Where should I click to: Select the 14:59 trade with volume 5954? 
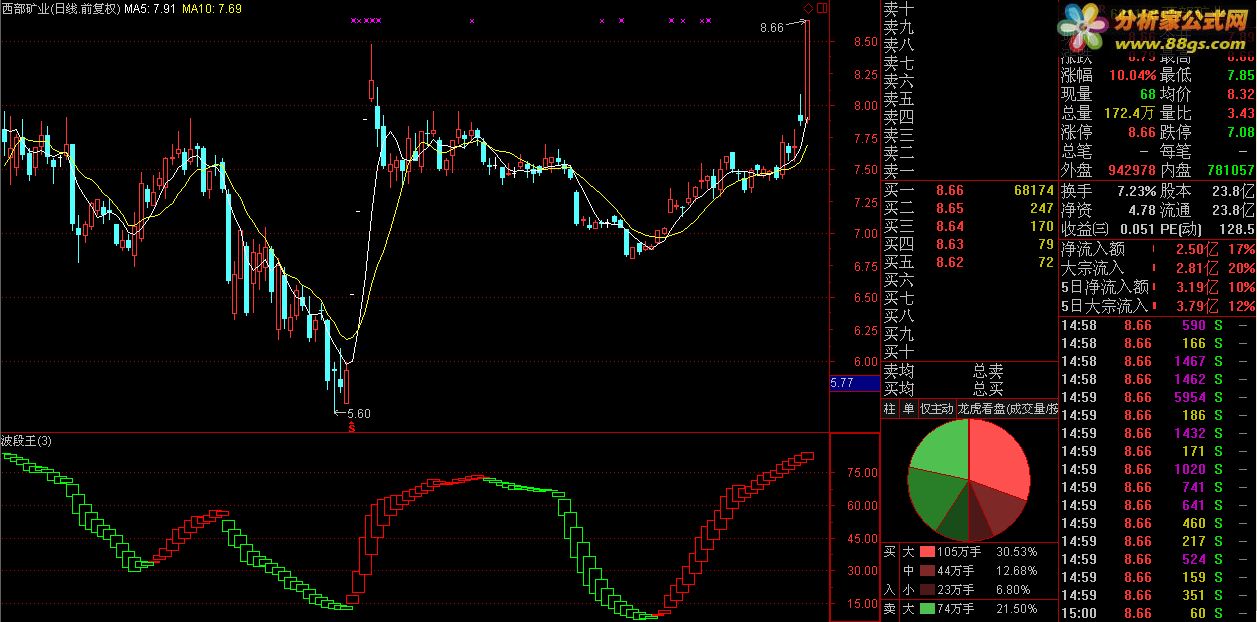[x=1157, y=397]
